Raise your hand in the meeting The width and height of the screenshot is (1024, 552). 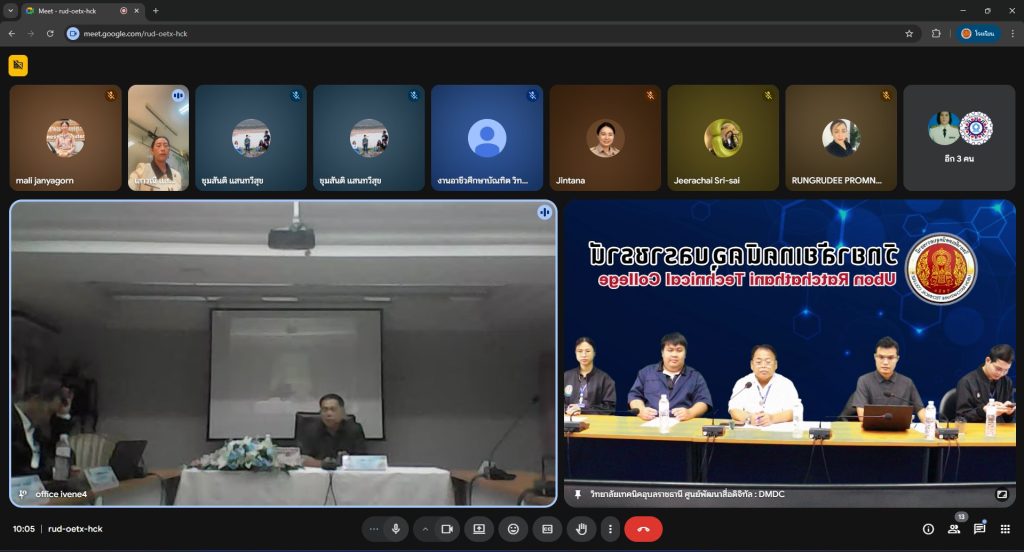tap(581, 529)
